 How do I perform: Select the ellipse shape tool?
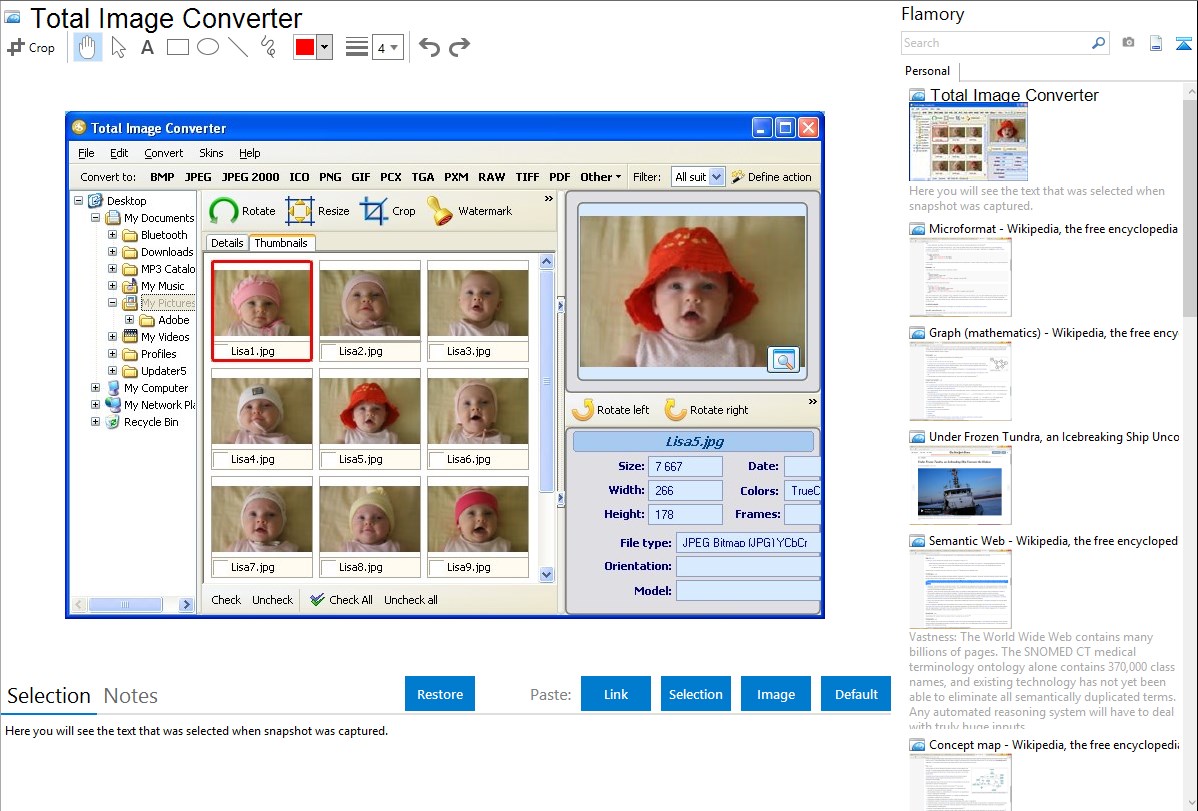pyautogui.click(x=208, y=47)
